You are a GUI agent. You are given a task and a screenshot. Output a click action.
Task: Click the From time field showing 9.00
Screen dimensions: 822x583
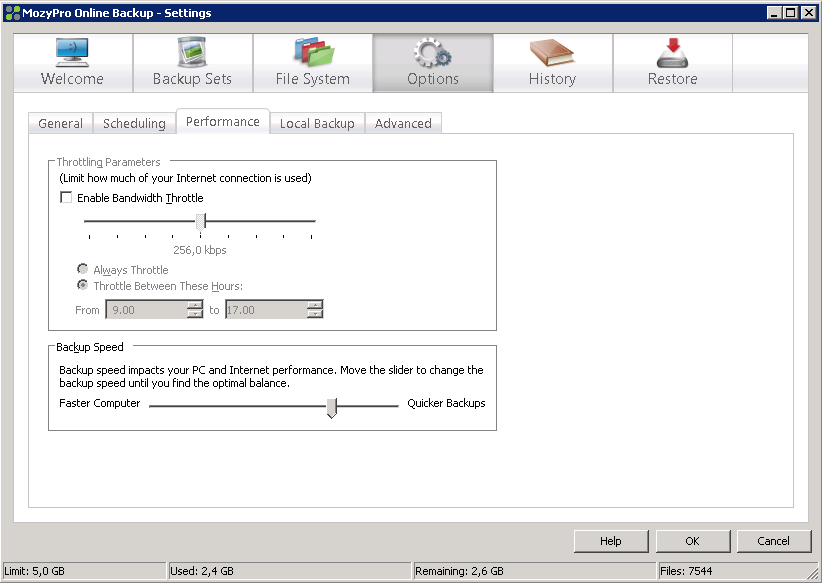147,310
